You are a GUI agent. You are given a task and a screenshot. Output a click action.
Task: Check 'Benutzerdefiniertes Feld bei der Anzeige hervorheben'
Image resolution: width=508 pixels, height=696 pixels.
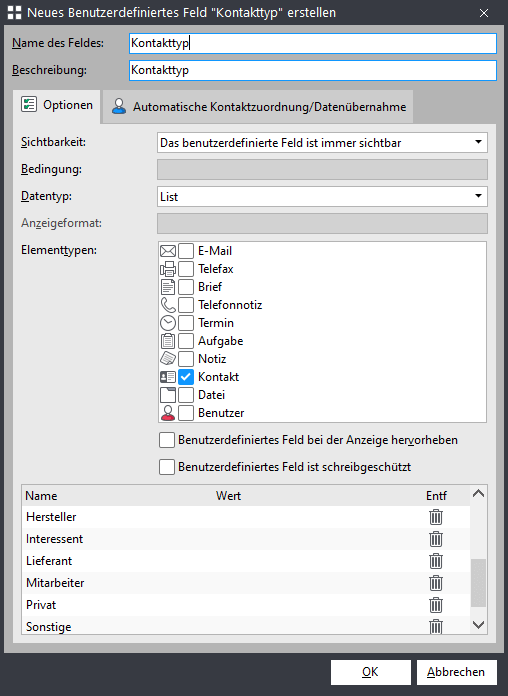[167, 440]
